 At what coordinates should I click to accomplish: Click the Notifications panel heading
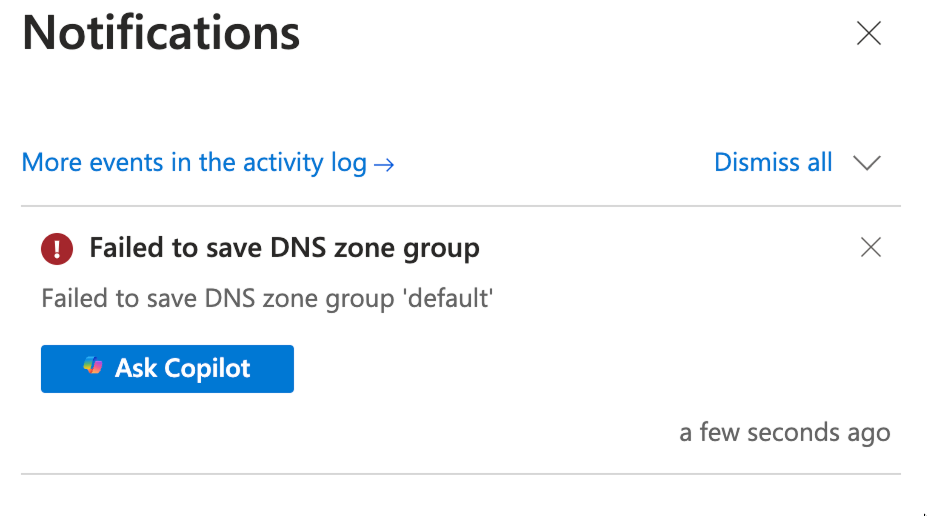click(x=161, y=34)
